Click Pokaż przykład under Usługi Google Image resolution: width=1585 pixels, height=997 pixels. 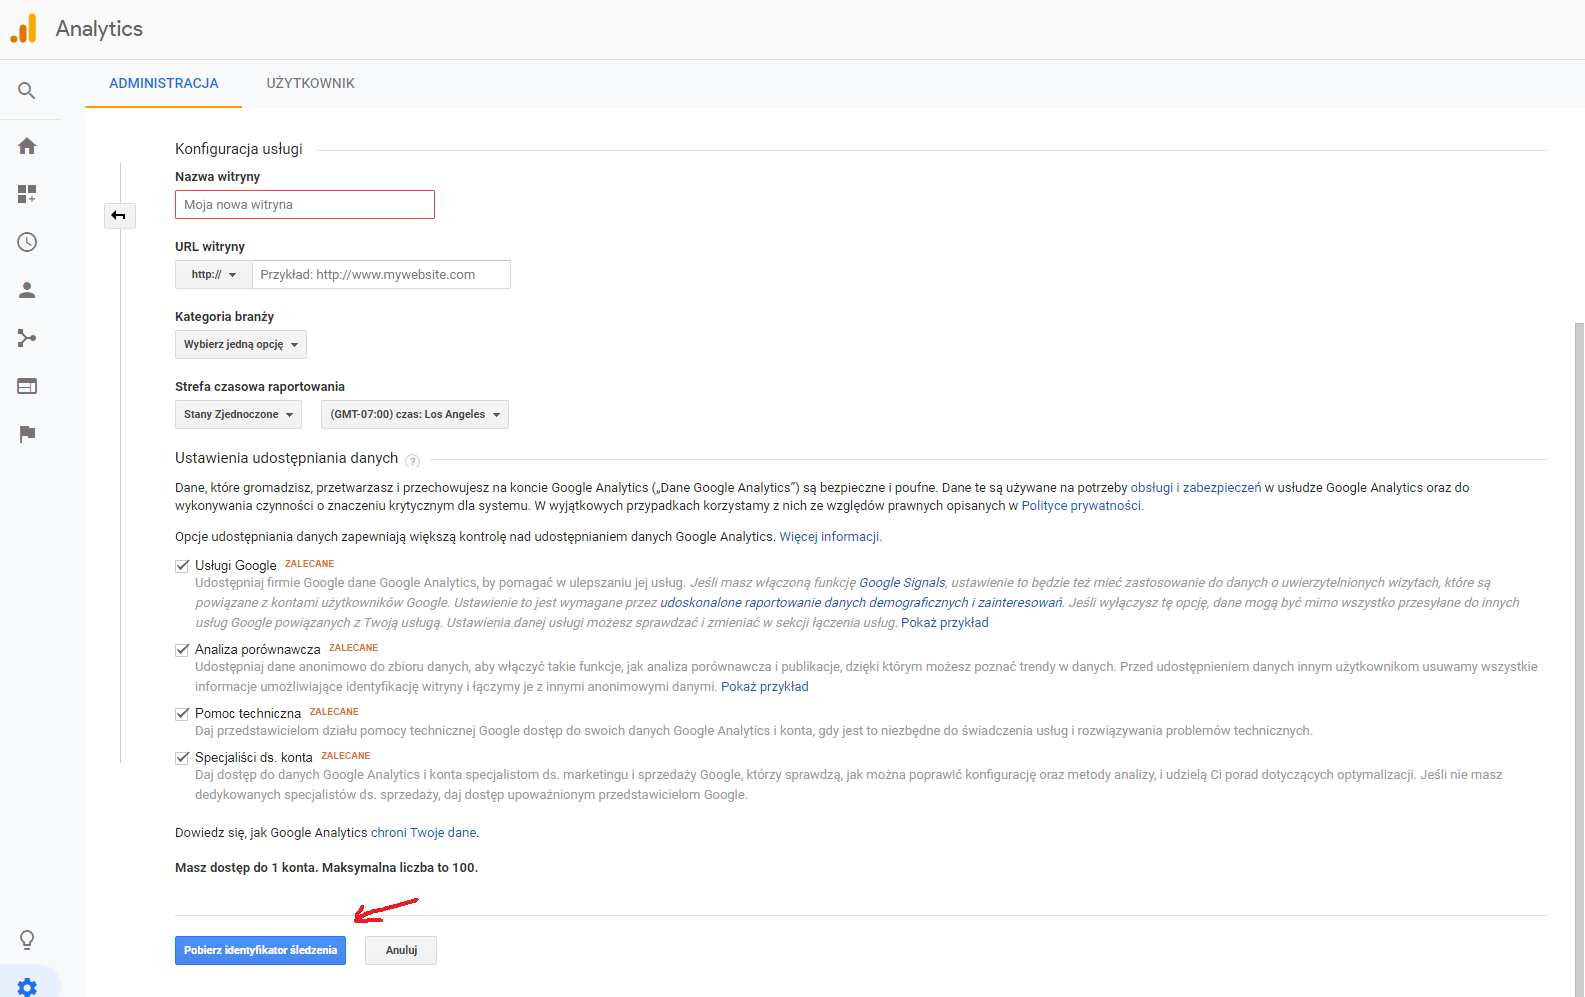[x=945, y=623]
